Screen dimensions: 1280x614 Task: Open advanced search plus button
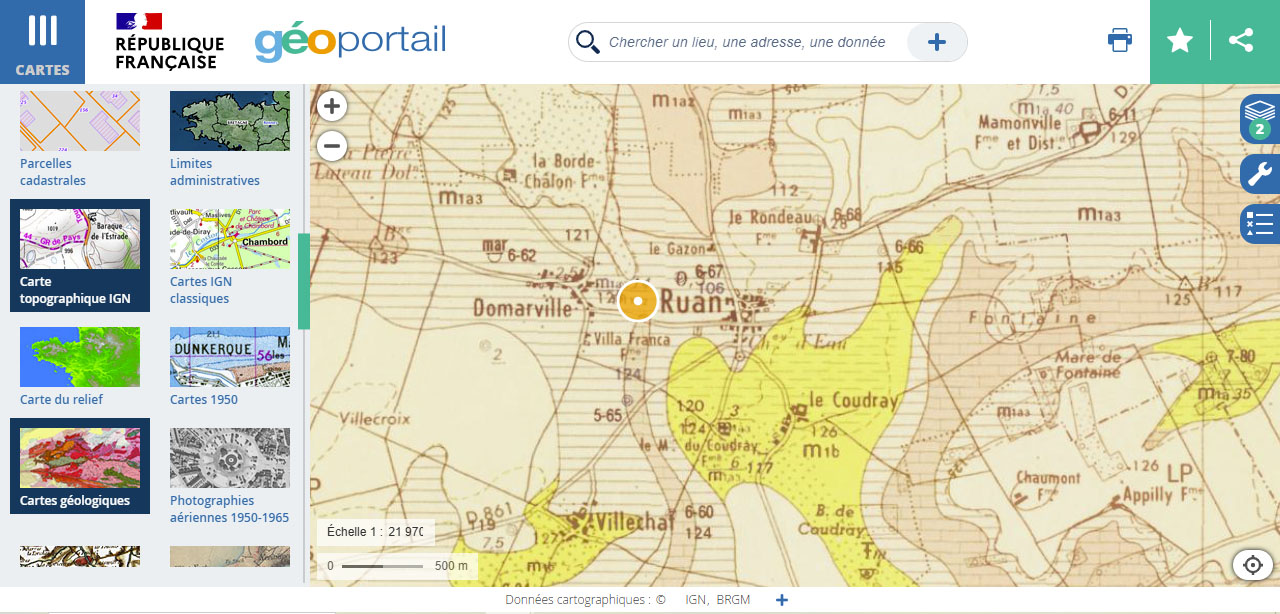[x=936, y=42]
